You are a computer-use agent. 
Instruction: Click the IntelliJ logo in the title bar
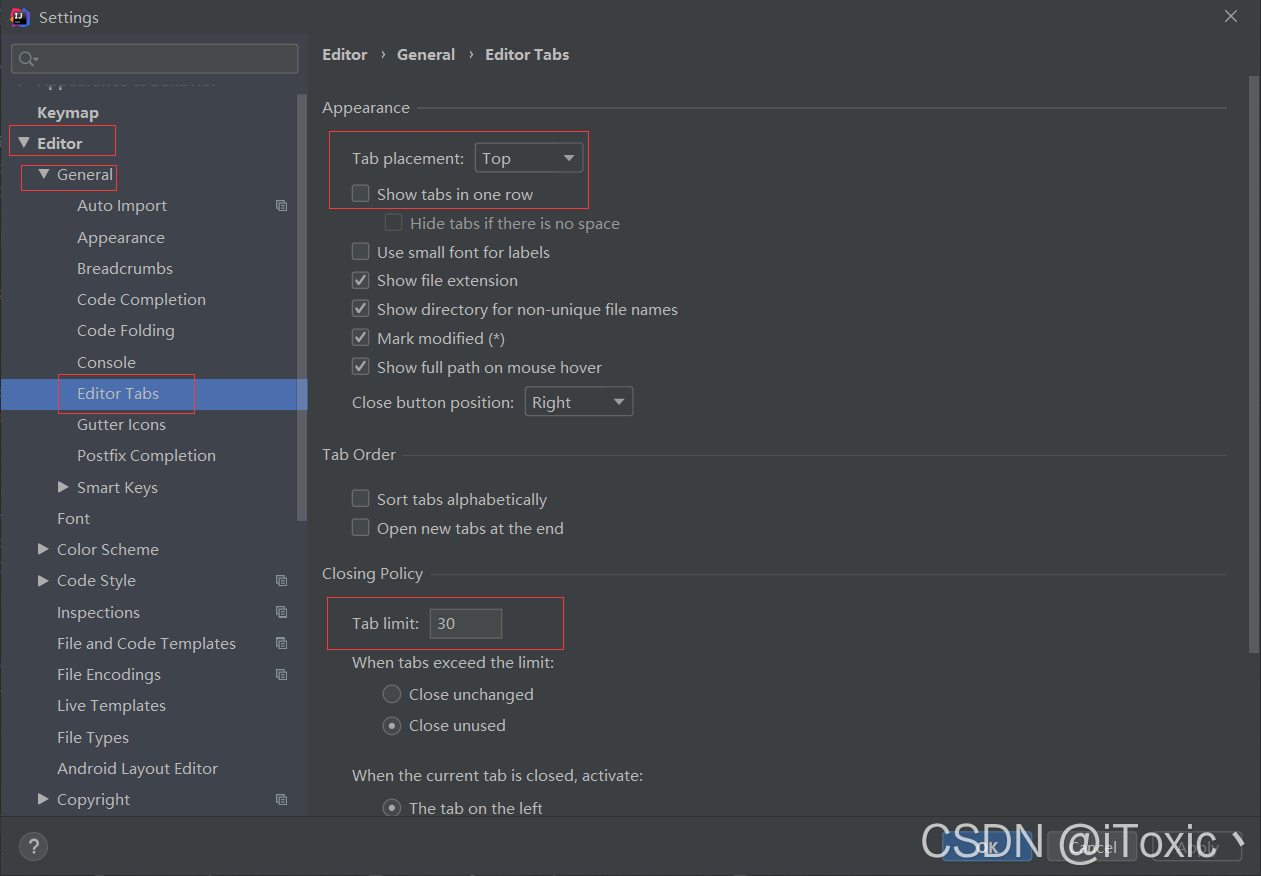[20, 17]
